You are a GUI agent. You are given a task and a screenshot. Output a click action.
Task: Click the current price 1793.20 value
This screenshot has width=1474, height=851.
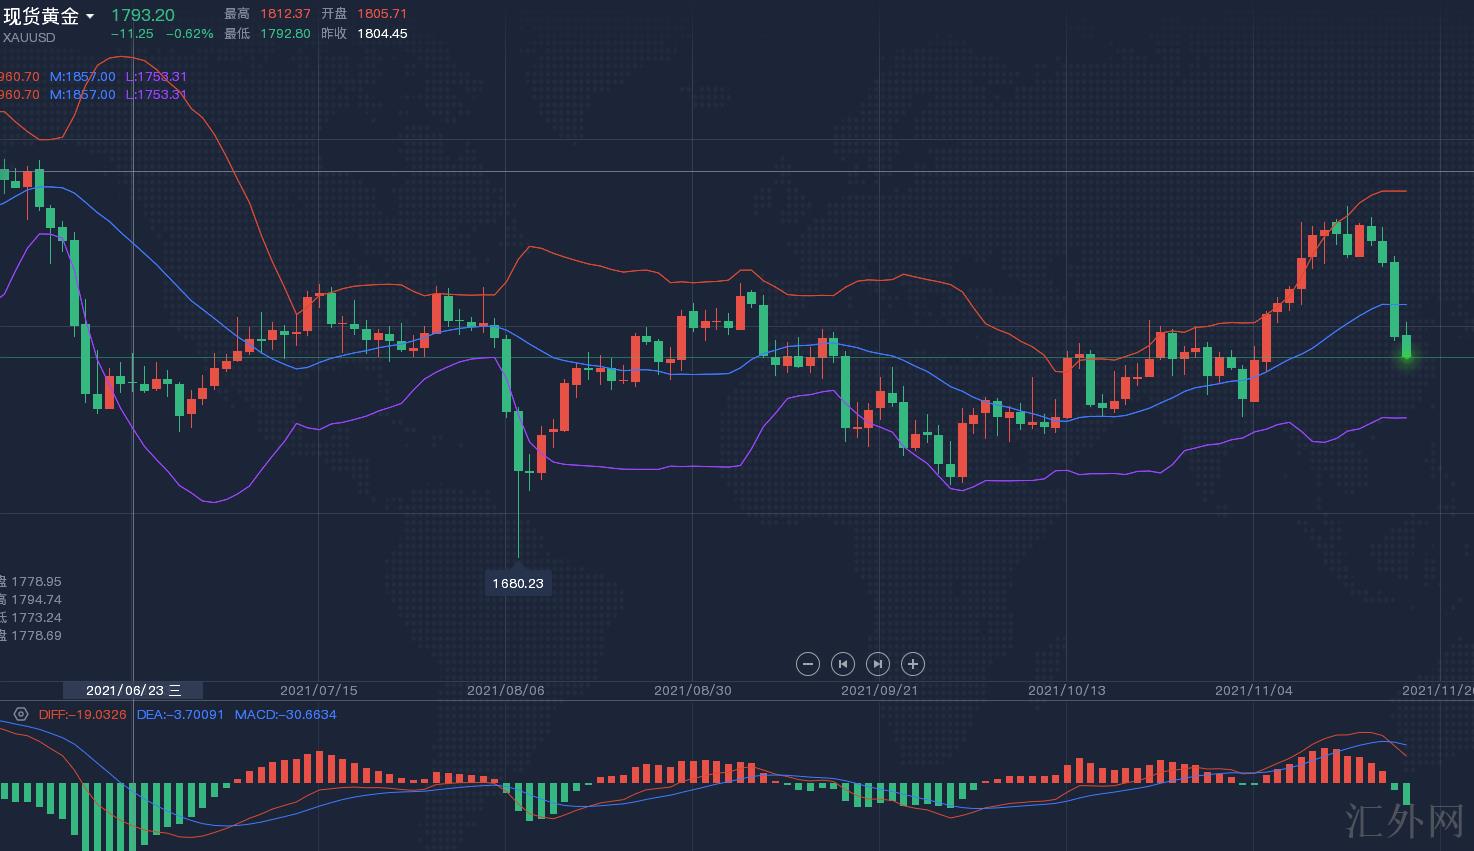(x=142, y=15)
